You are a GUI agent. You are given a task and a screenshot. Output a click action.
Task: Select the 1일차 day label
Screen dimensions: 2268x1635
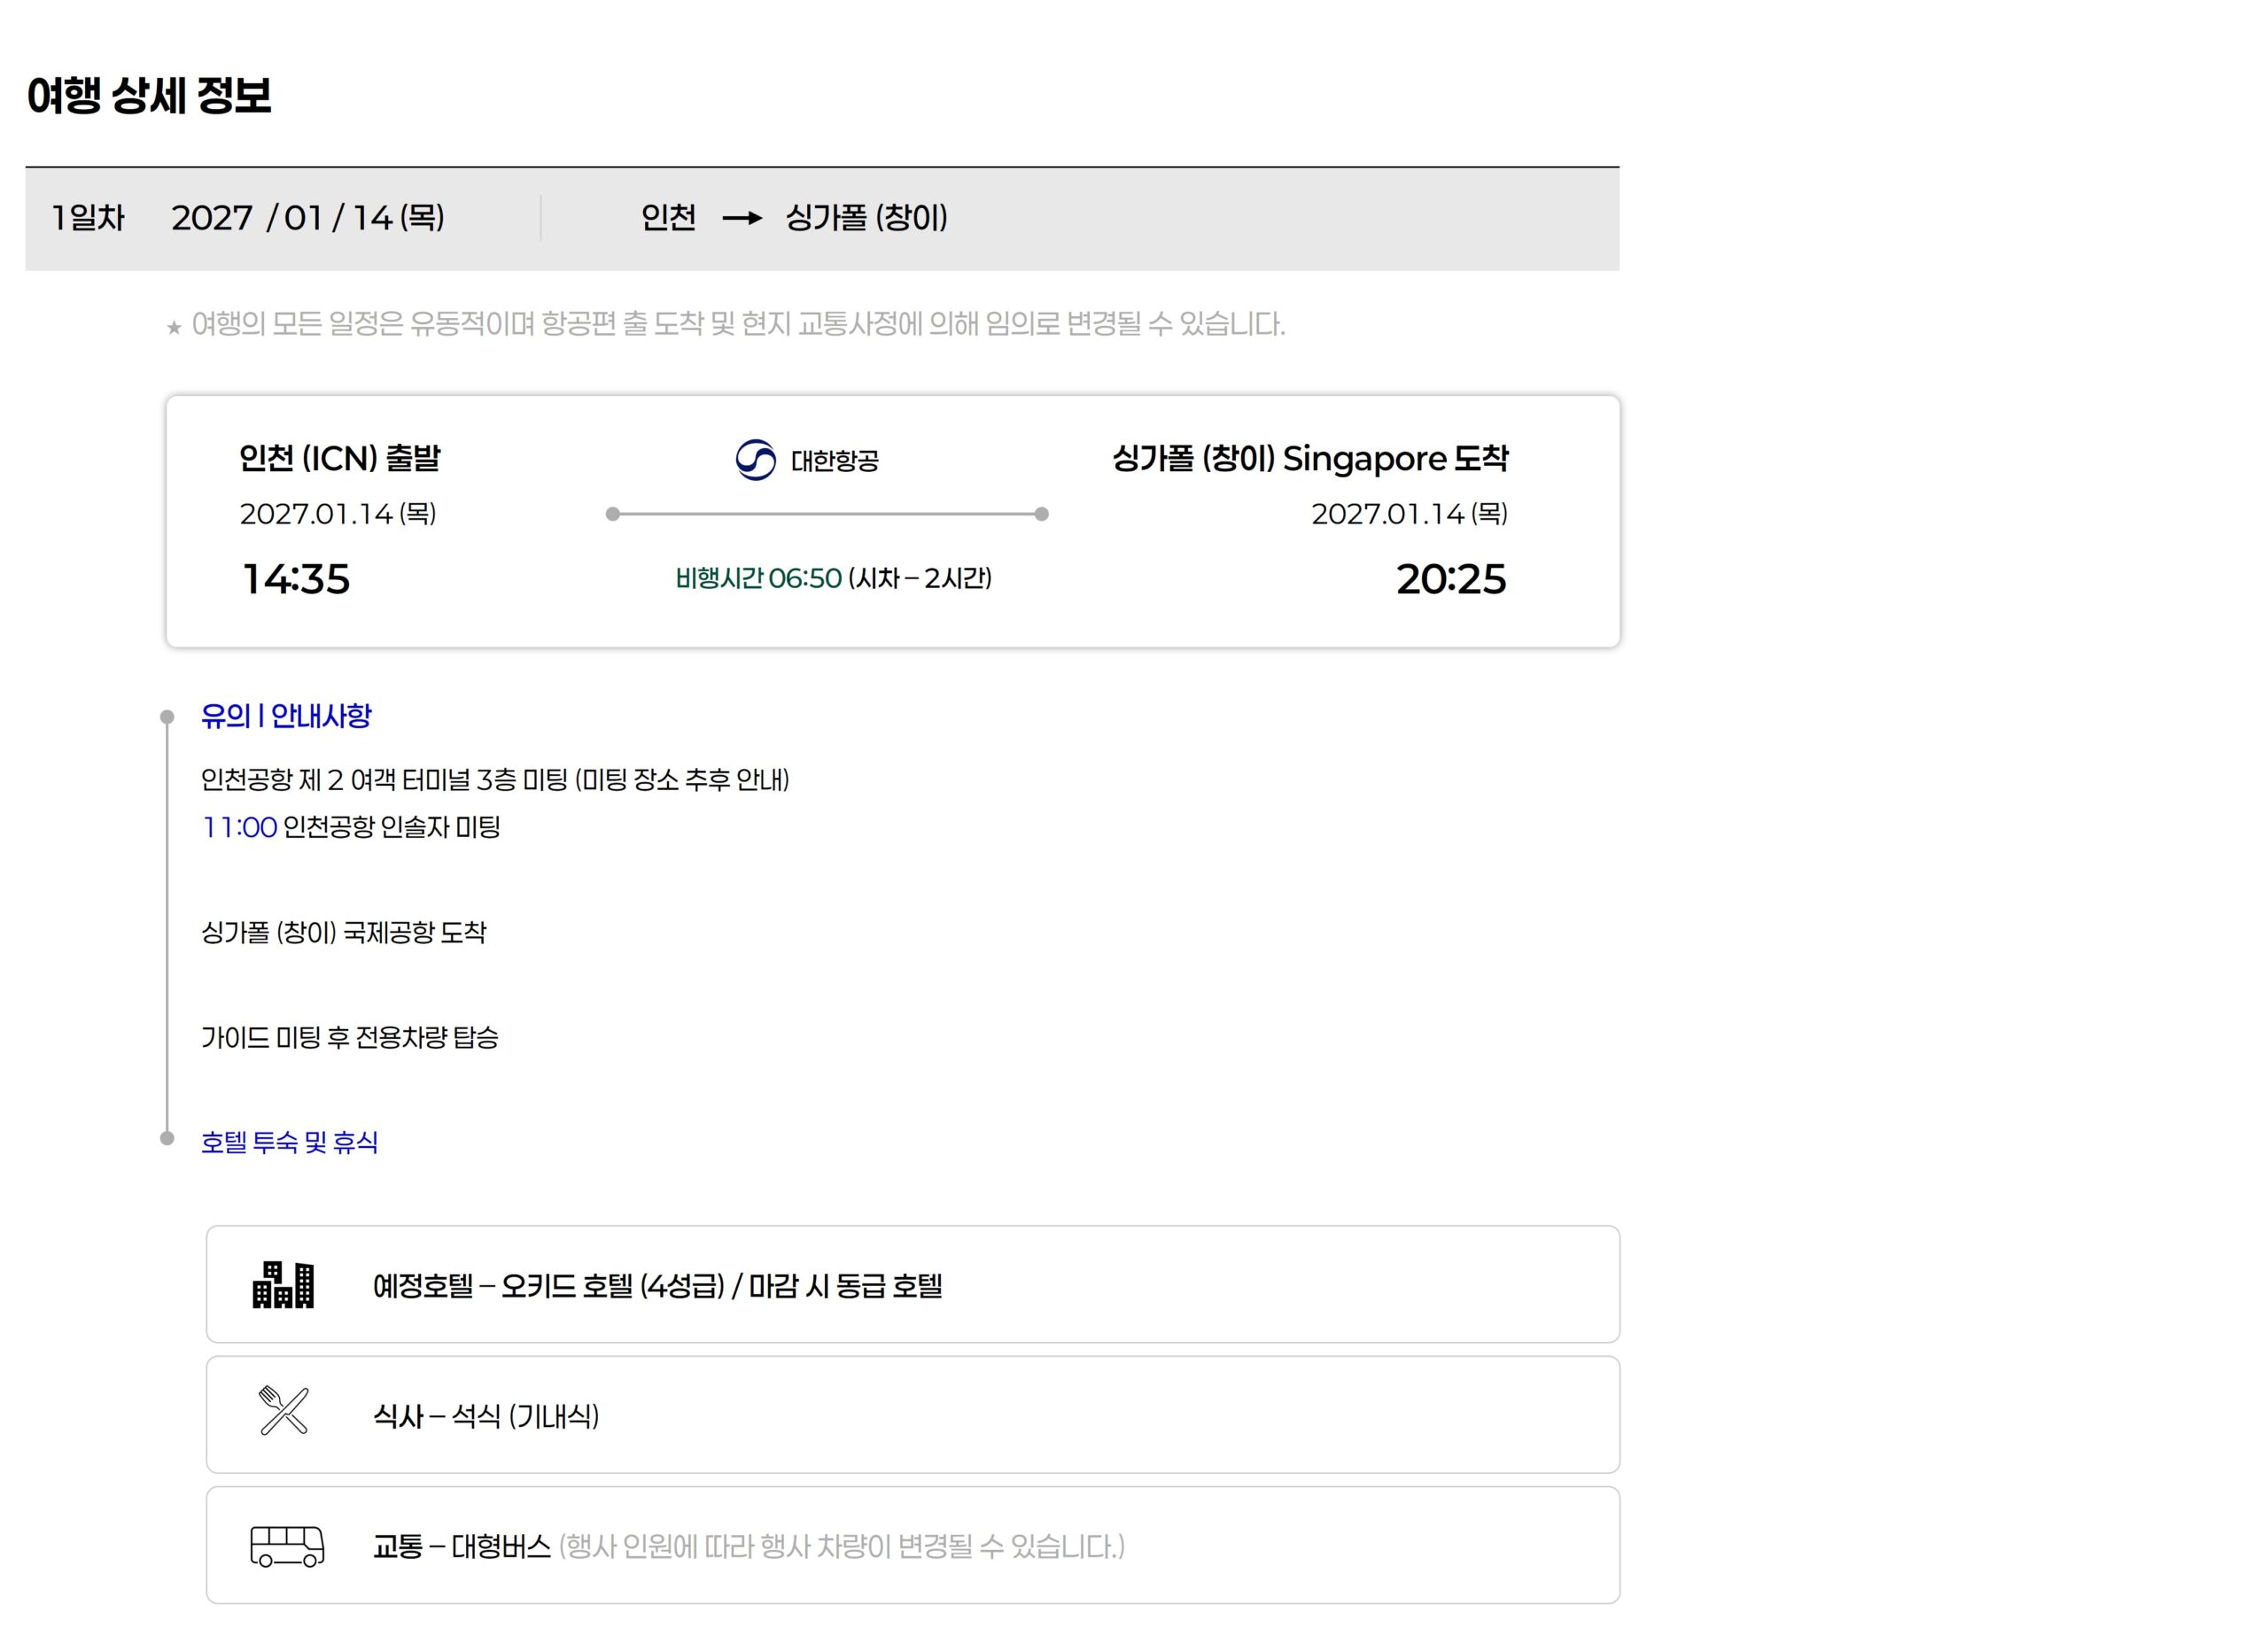click(x=88, y=218)
